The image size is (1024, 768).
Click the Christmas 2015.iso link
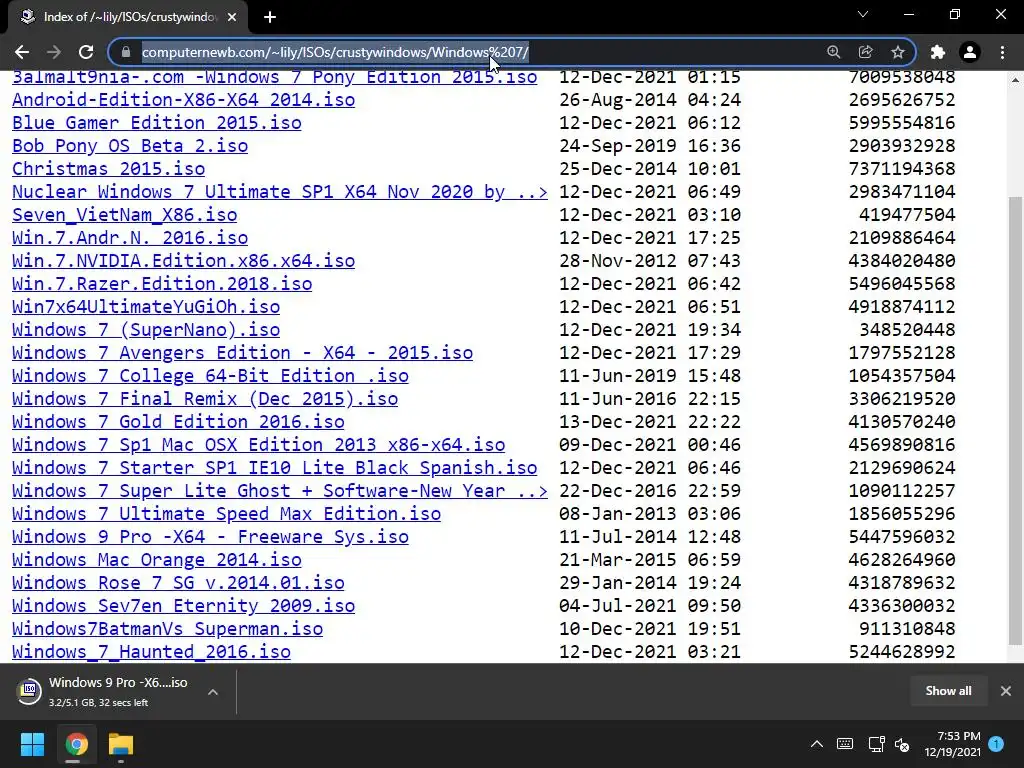click(x=108, y=168)
